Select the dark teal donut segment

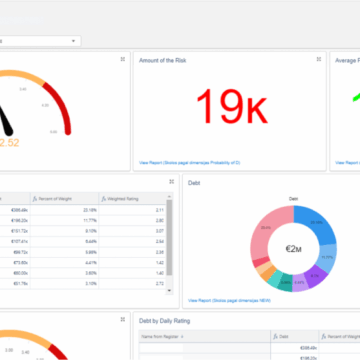(285, 283)
